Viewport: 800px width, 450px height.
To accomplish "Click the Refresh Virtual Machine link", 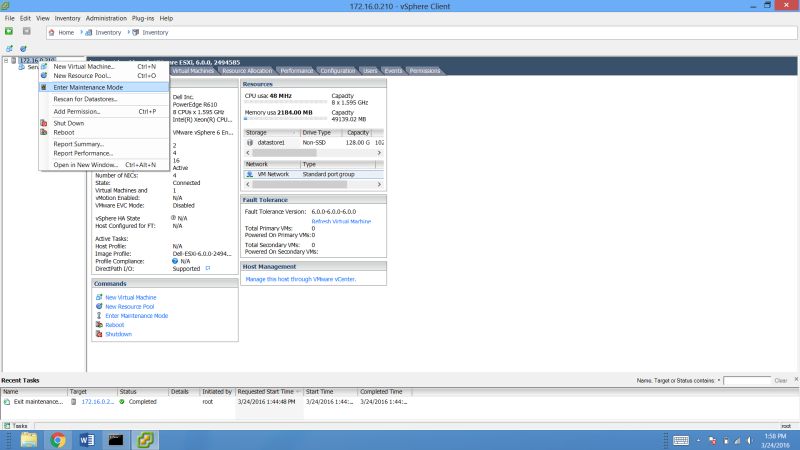I will point(341,221).
